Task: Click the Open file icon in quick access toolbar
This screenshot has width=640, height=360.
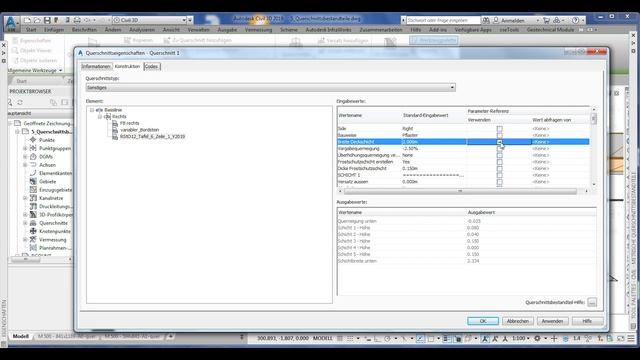Action: coord(37,20)
